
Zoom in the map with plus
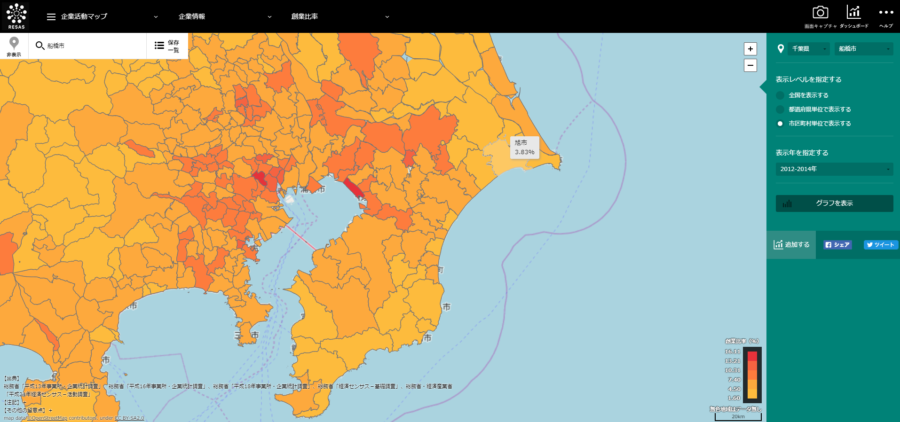[x=750, y=48]
